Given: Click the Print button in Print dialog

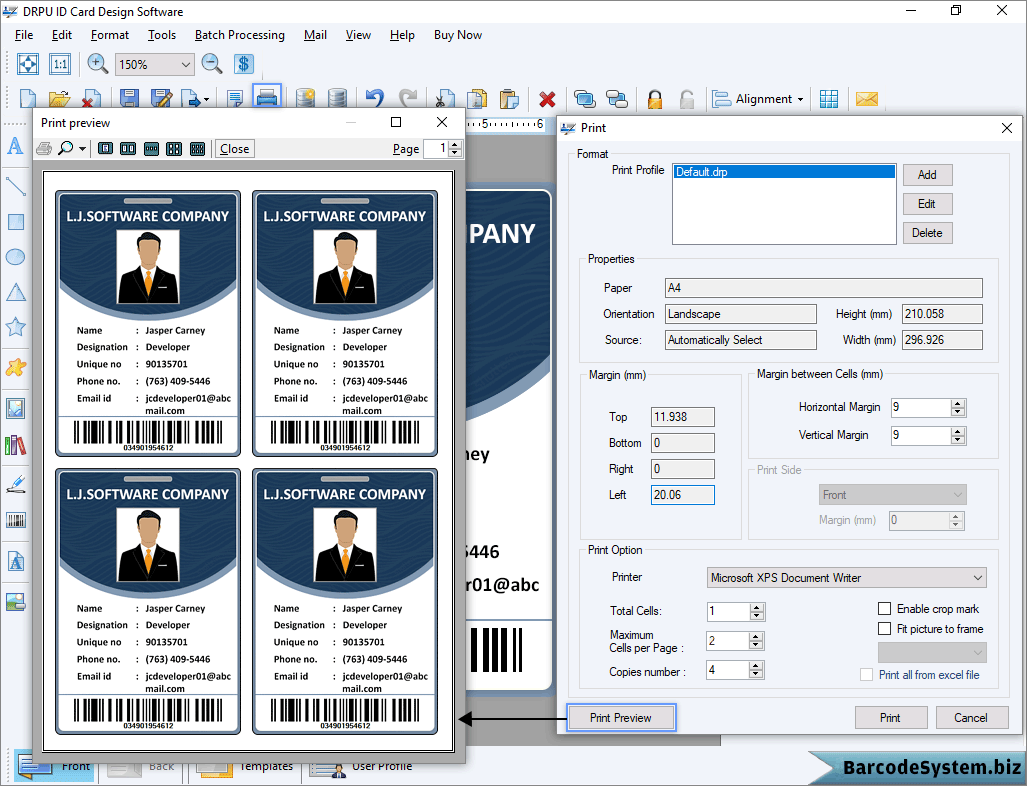Looking at the screenshot, I should point(890,718).
